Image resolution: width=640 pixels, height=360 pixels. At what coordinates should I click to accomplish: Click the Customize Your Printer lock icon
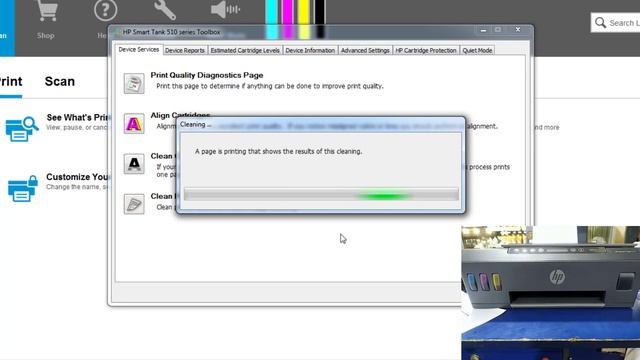(22, 189)
